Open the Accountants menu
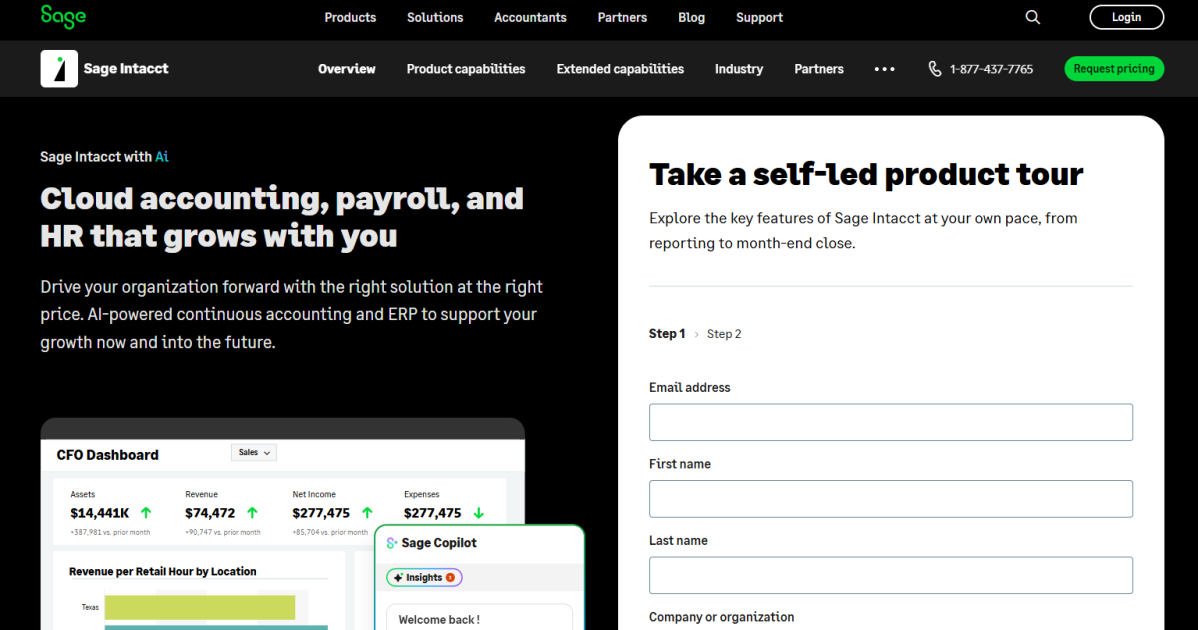 click(530, 18)
